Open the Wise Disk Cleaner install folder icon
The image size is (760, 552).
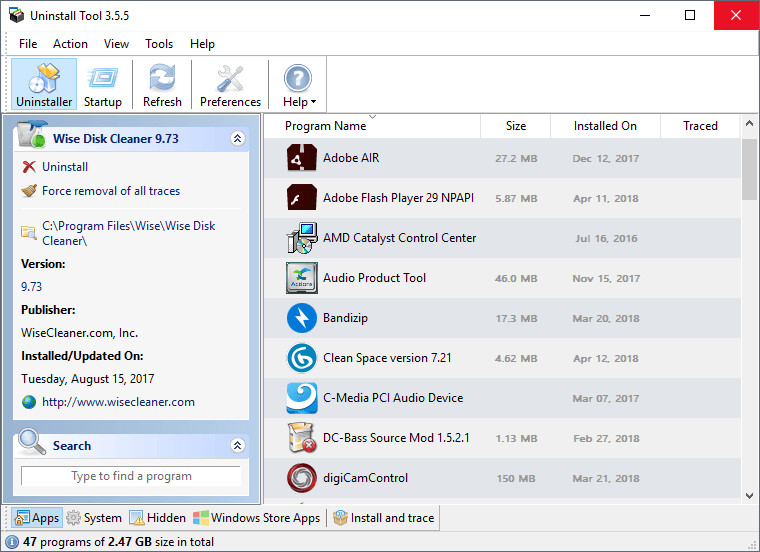coord(29,233)
